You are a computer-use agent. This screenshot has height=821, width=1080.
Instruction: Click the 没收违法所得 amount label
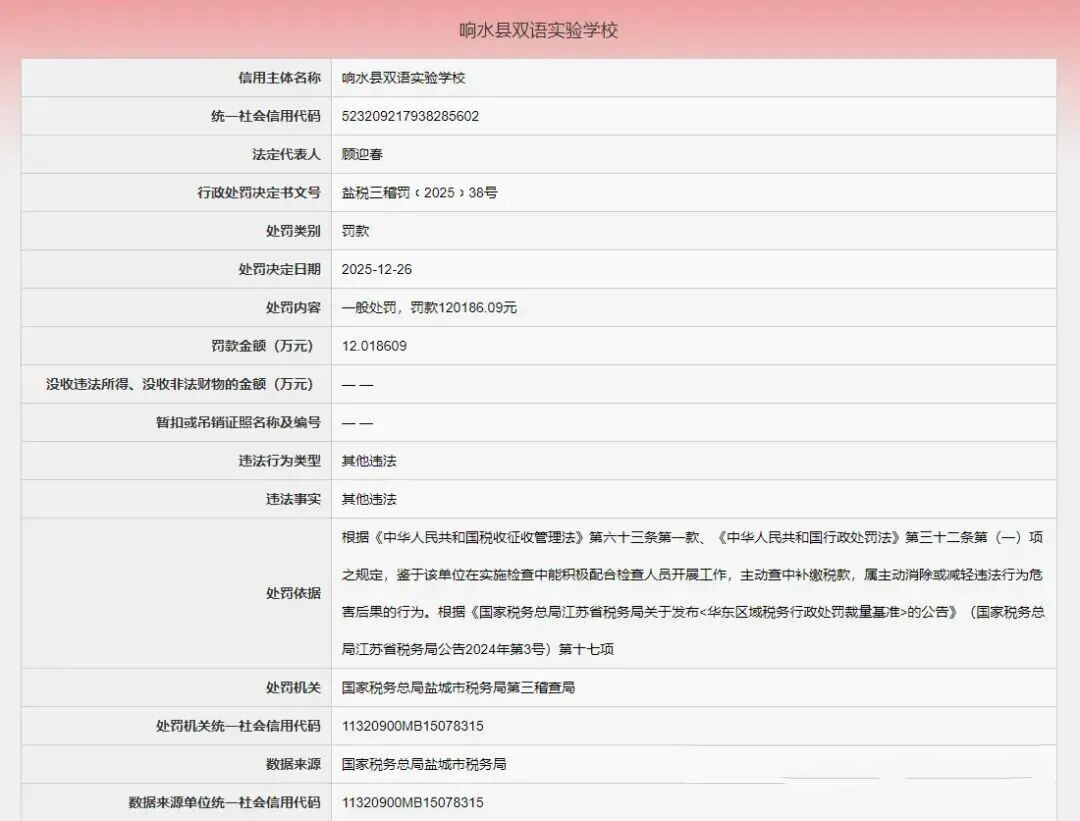coord(180,384)
